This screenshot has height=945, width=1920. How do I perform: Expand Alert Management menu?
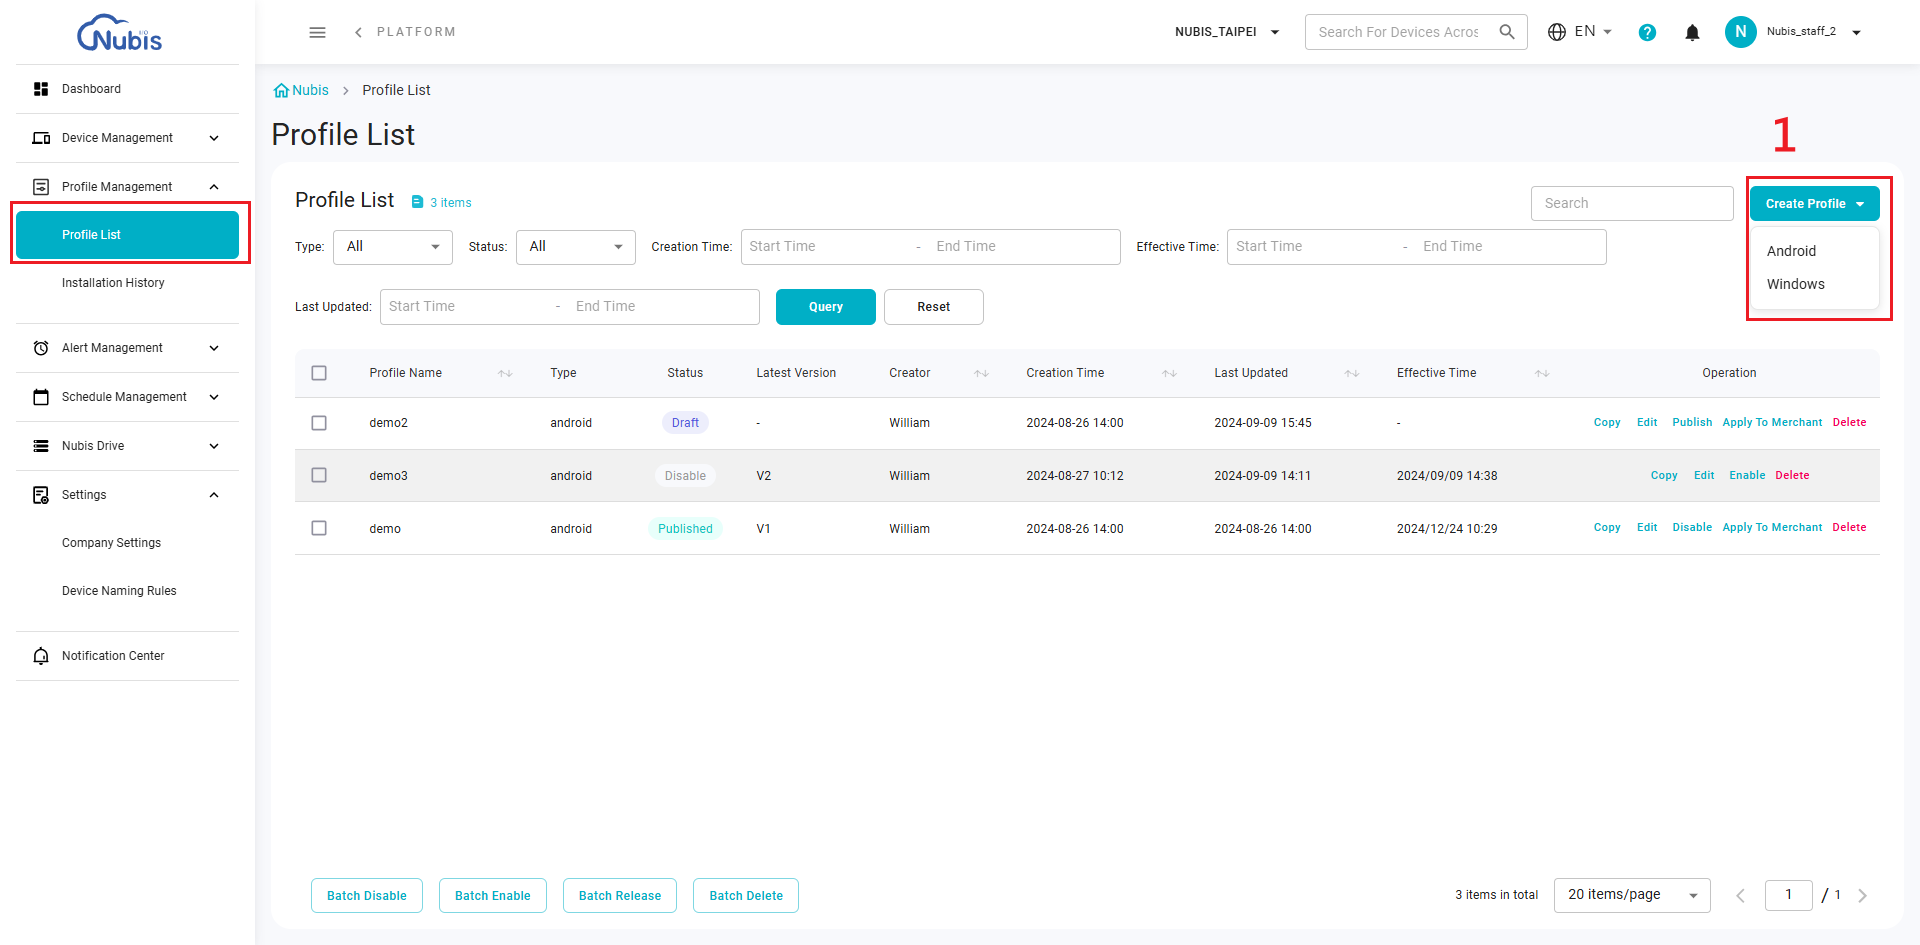(x=214, y=348)
